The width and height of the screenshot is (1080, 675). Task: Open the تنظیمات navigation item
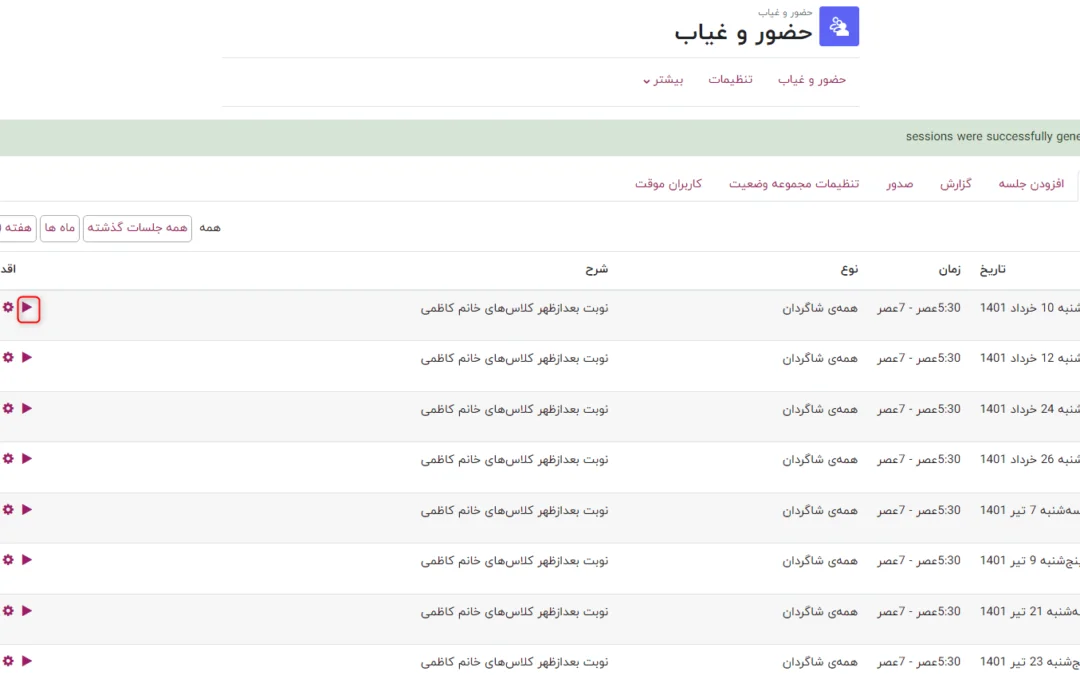[730, 80]
